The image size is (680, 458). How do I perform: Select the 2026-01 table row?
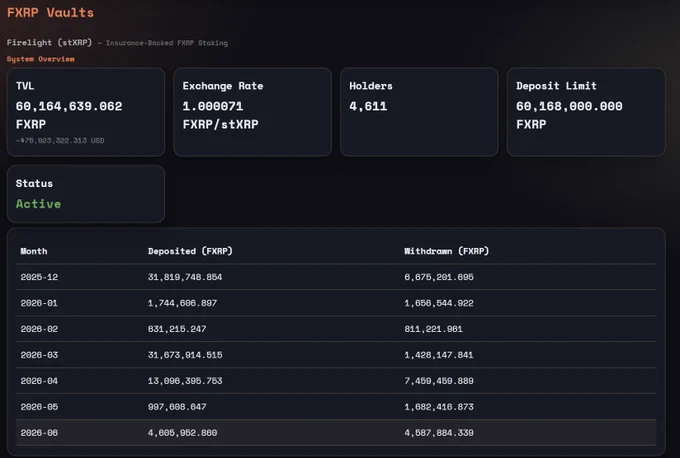coord(336,303)
